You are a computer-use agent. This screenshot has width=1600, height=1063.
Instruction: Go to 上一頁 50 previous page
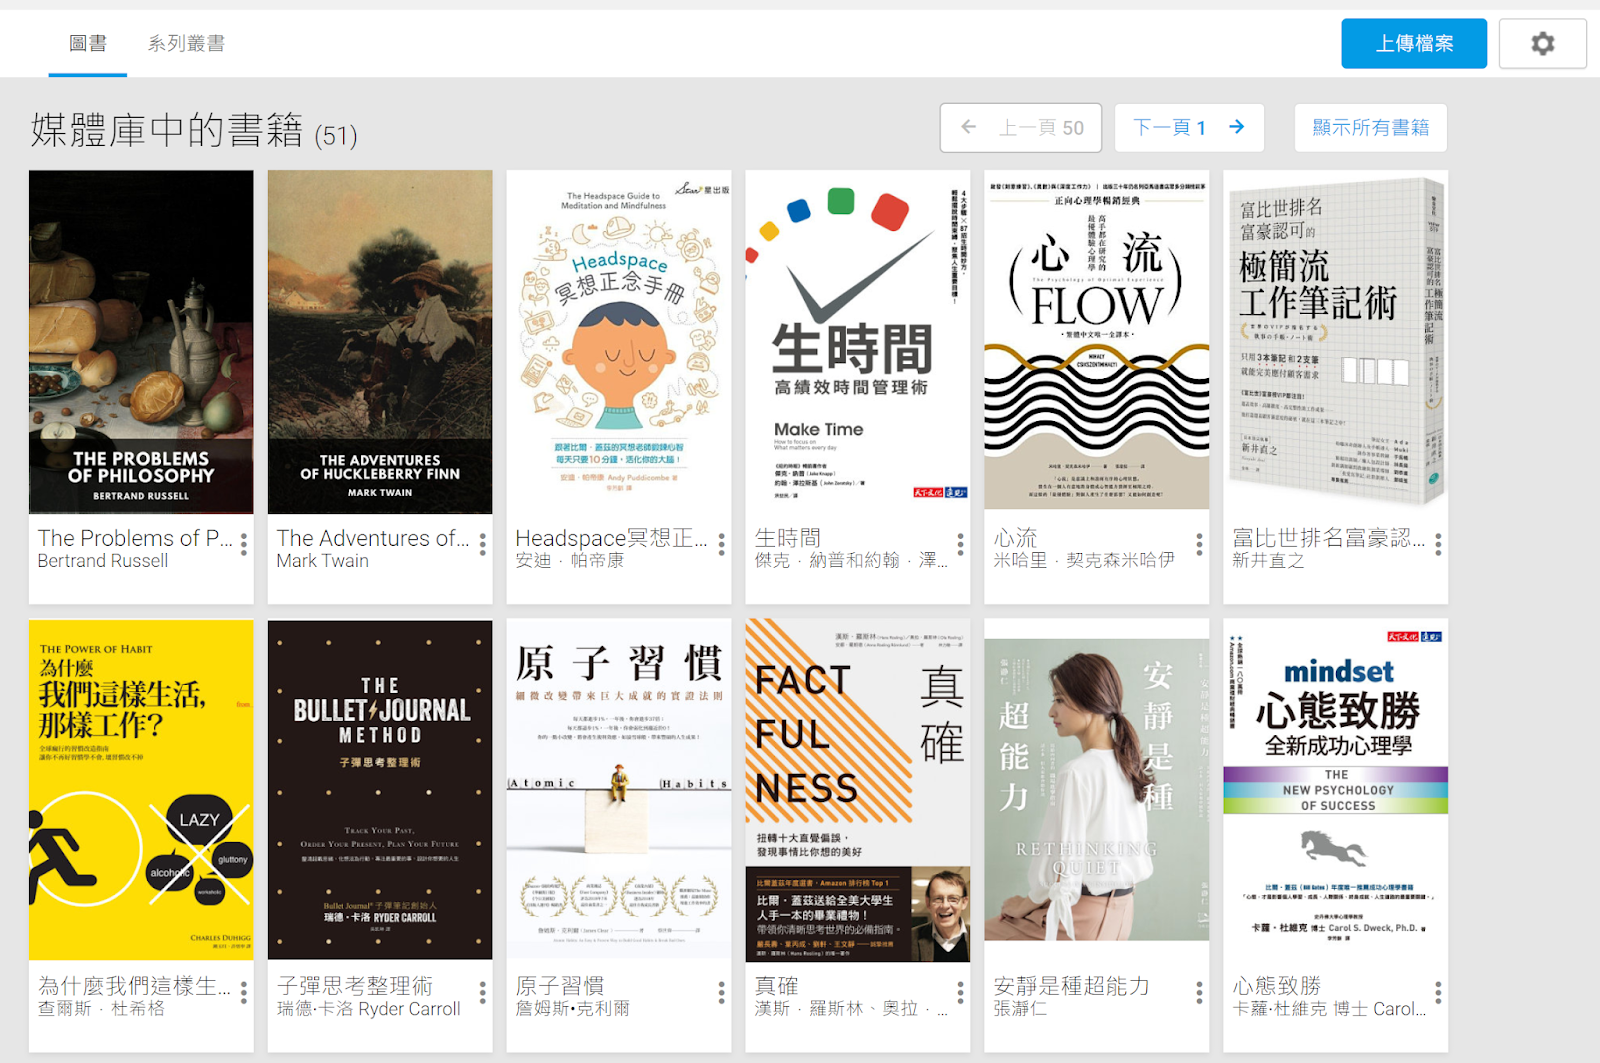[1021, 128]
